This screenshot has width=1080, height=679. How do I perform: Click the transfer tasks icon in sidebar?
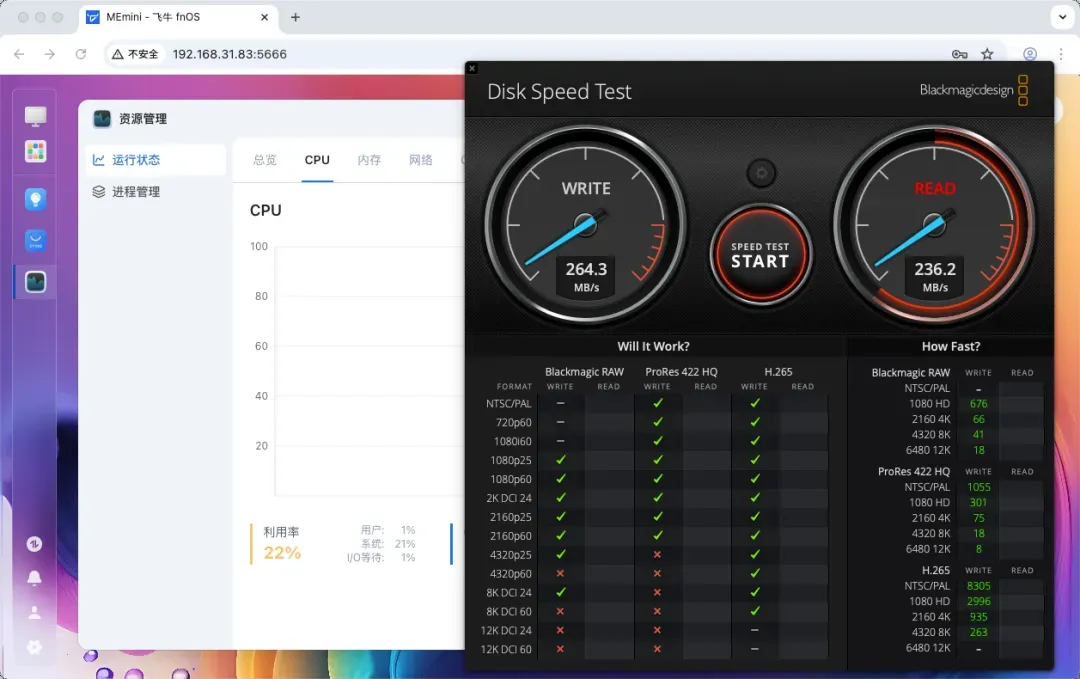(35, 544)
